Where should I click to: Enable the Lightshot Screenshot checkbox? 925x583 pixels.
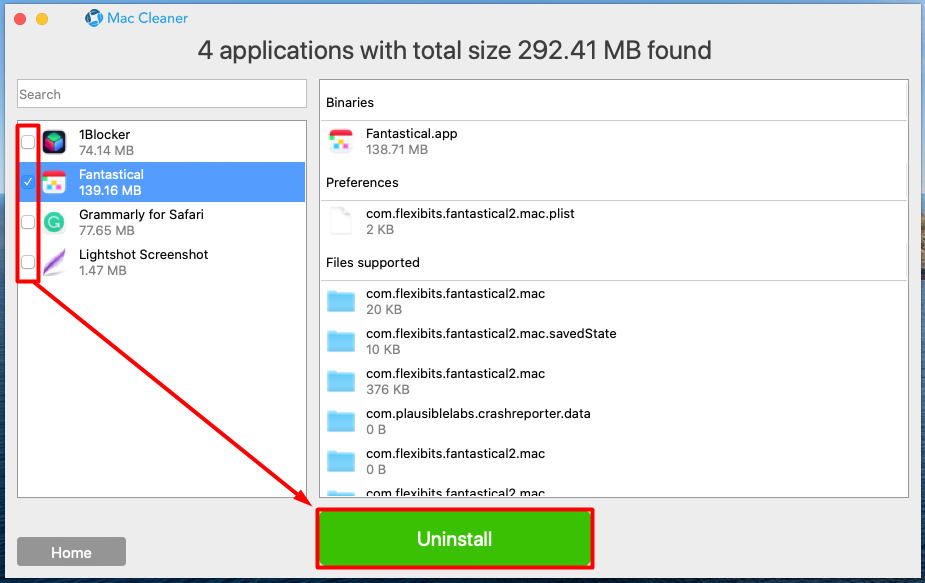pos(28,262)
